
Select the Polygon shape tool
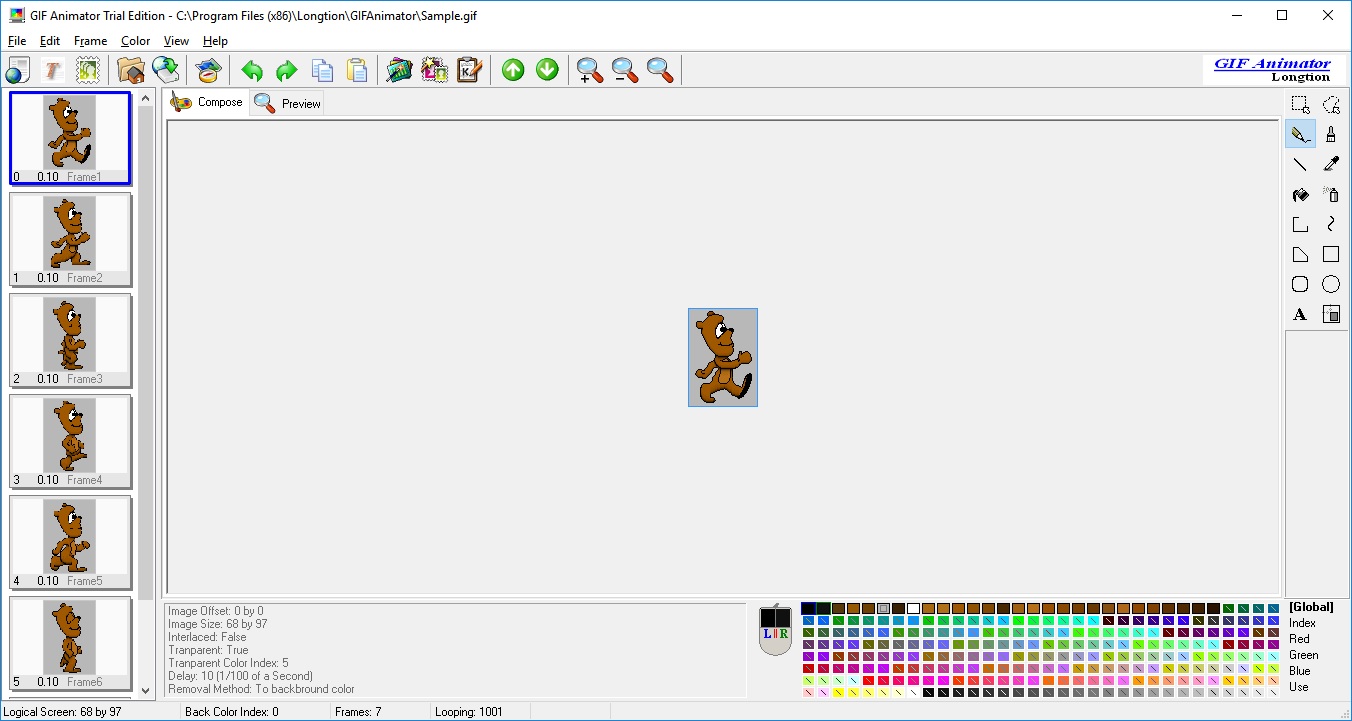point(1300,254)
